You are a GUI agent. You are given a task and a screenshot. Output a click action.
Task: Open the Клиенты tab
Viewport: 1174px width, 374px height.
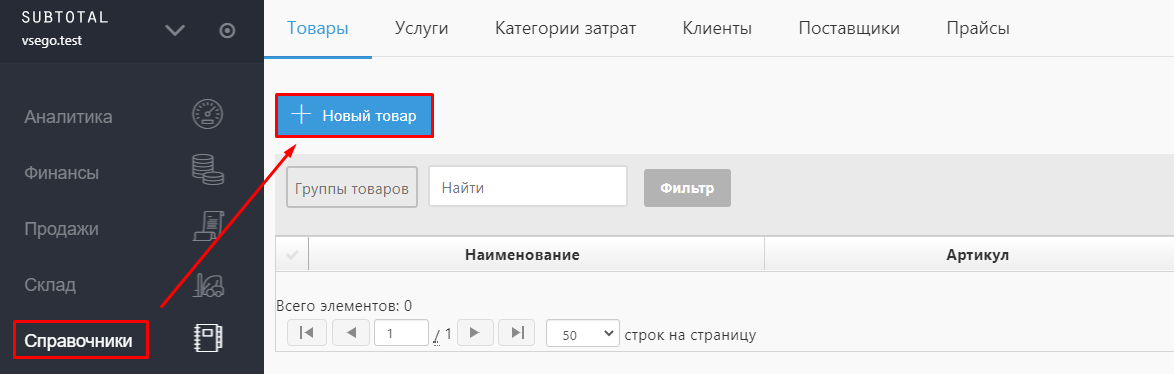[x=717, y=29]
